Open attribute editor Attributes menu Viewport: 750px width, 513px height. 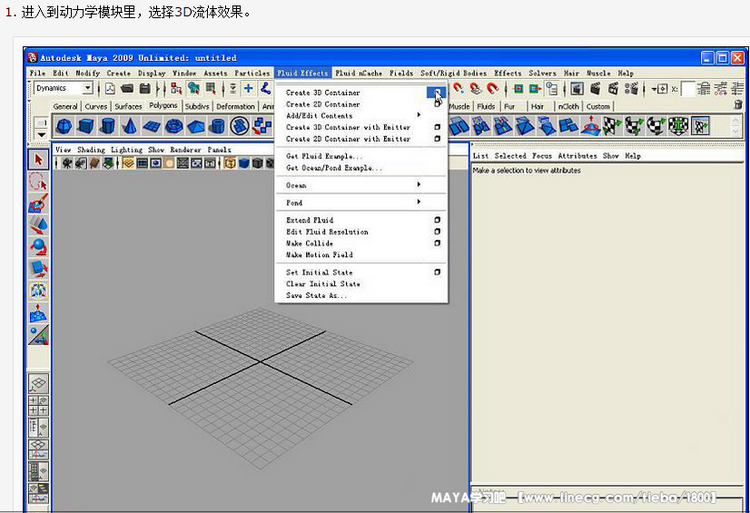(x=577, y=156)
